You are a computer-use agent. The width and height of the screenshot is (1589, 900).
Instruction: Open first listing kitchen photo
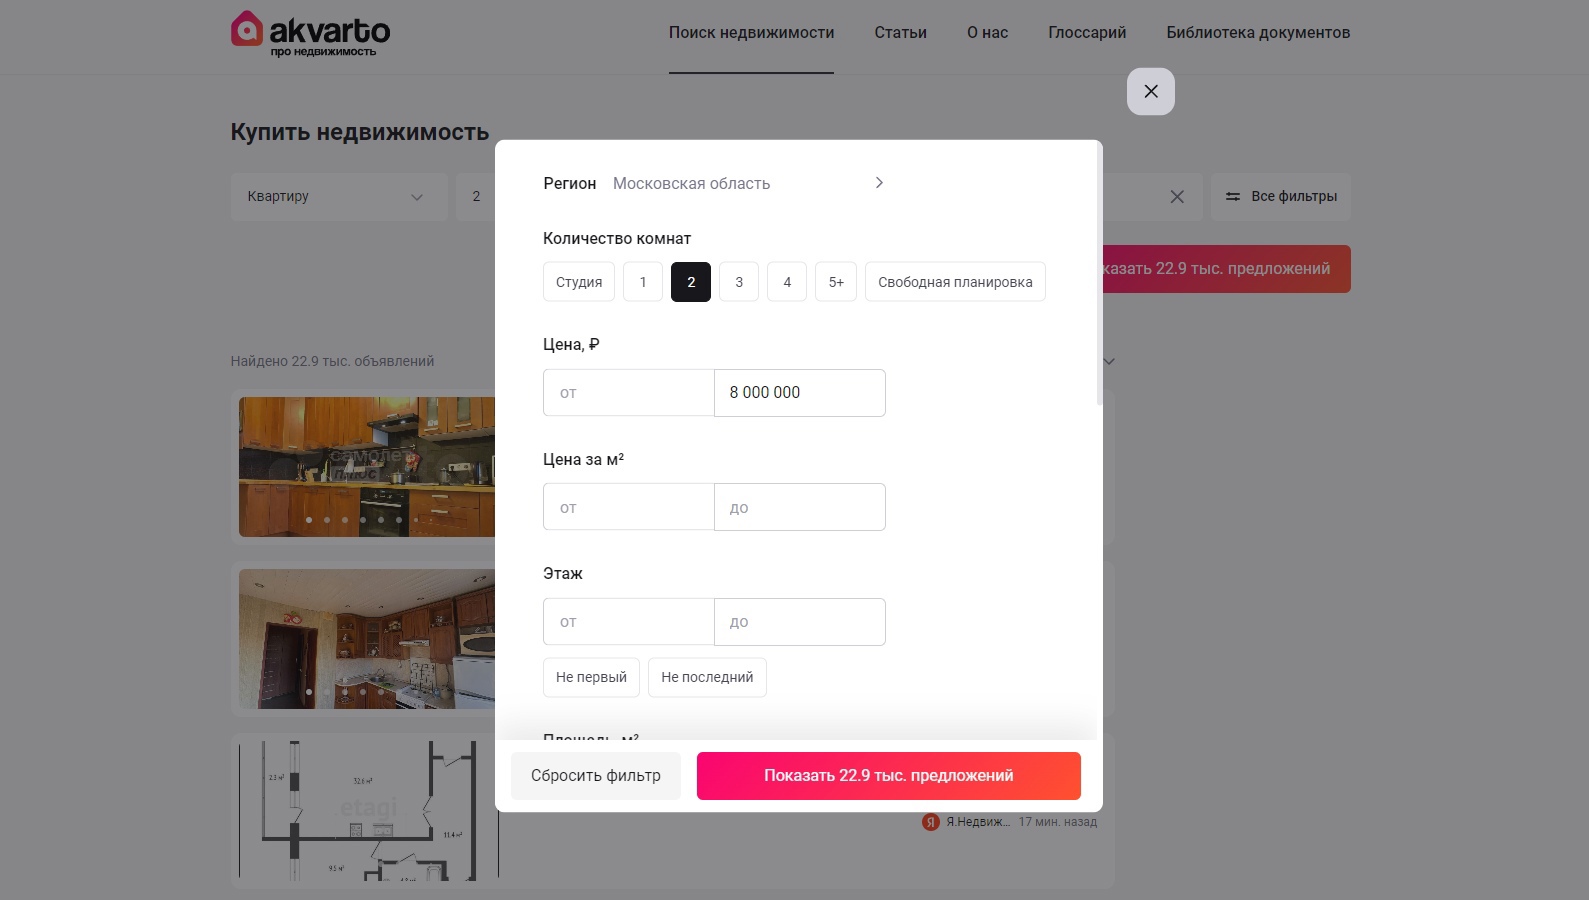(367, 467)
